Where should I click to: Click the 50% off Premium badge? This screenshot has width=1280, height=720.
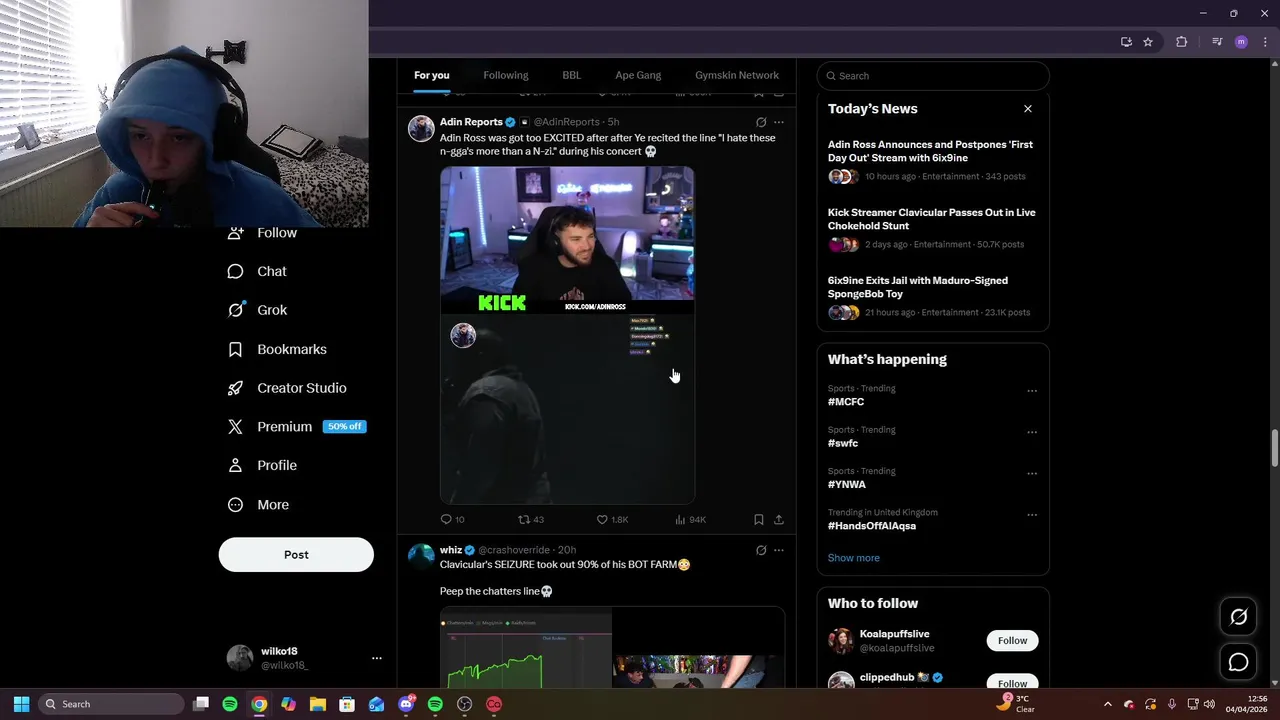click(x=344, y=427)
